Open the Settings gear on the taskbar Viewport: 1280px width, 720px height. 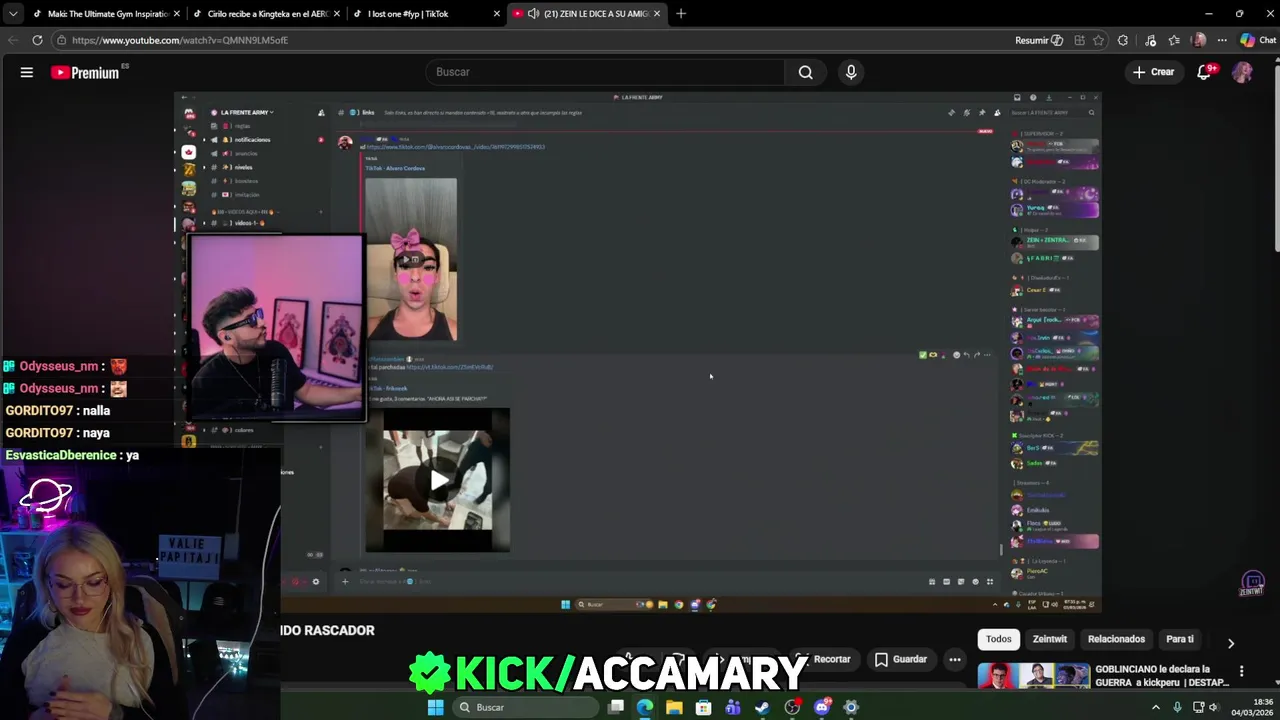click(x=851, y=707)
